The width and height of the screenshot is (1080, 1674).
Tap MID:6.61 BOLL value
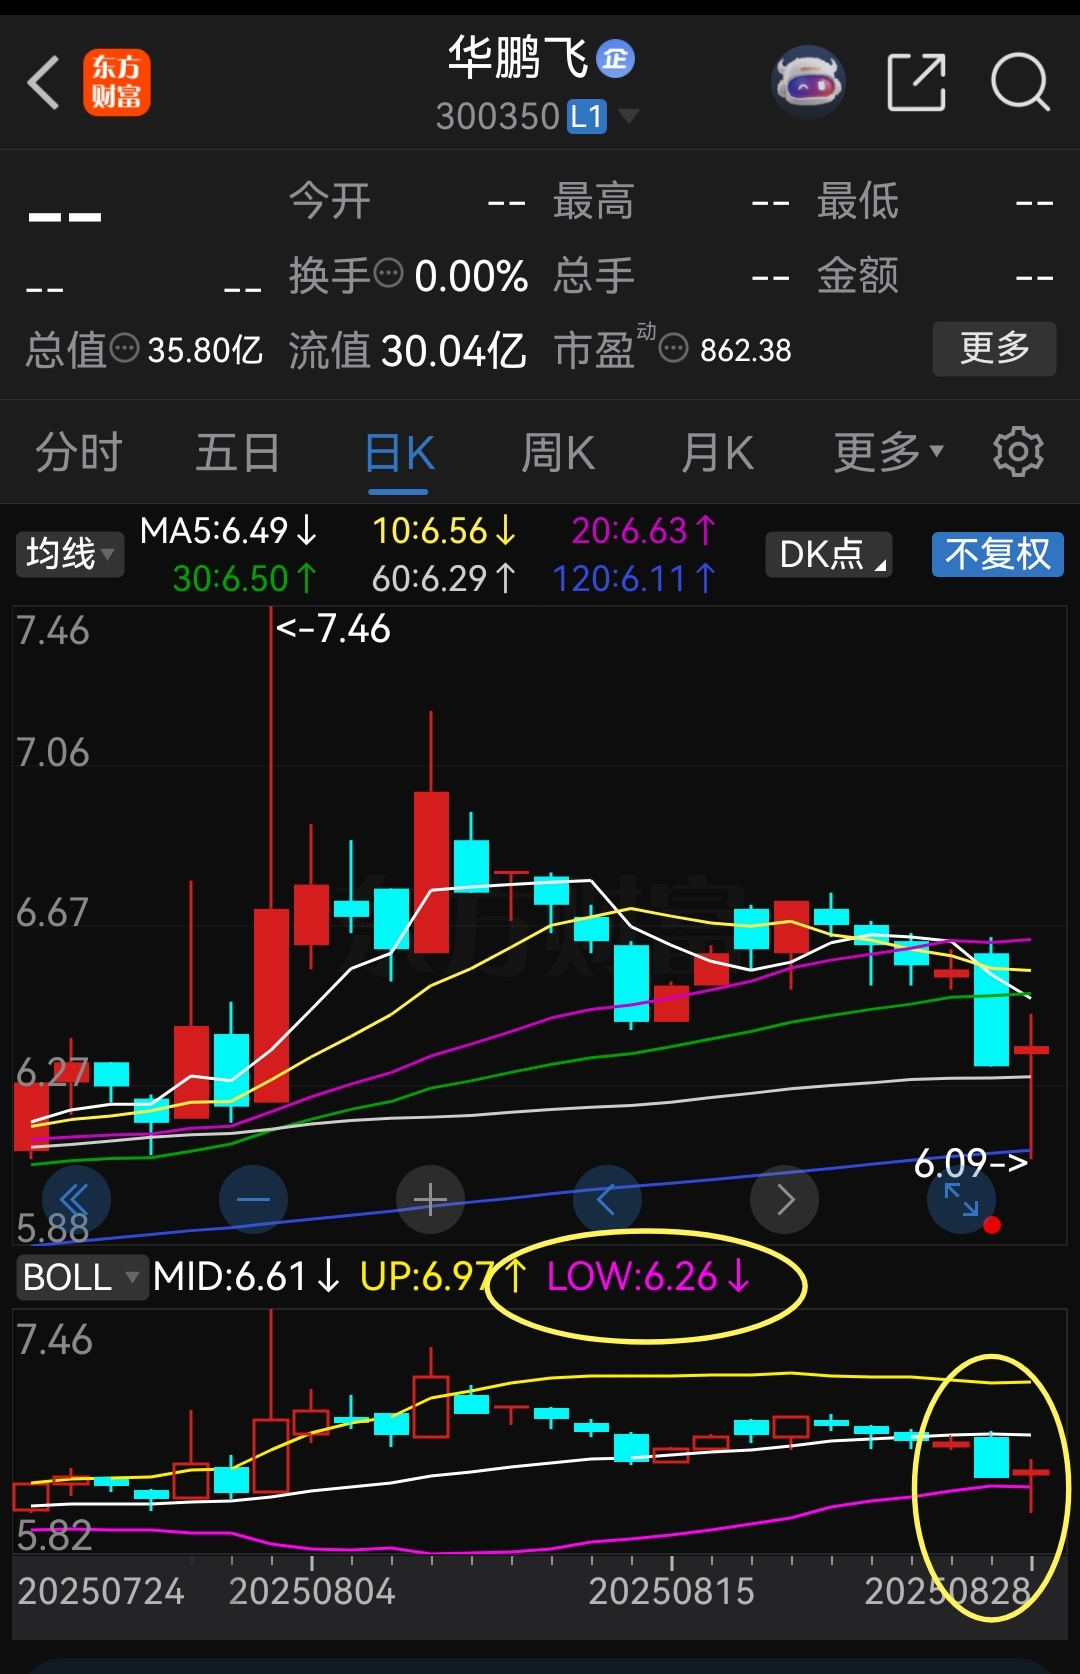247,1277
